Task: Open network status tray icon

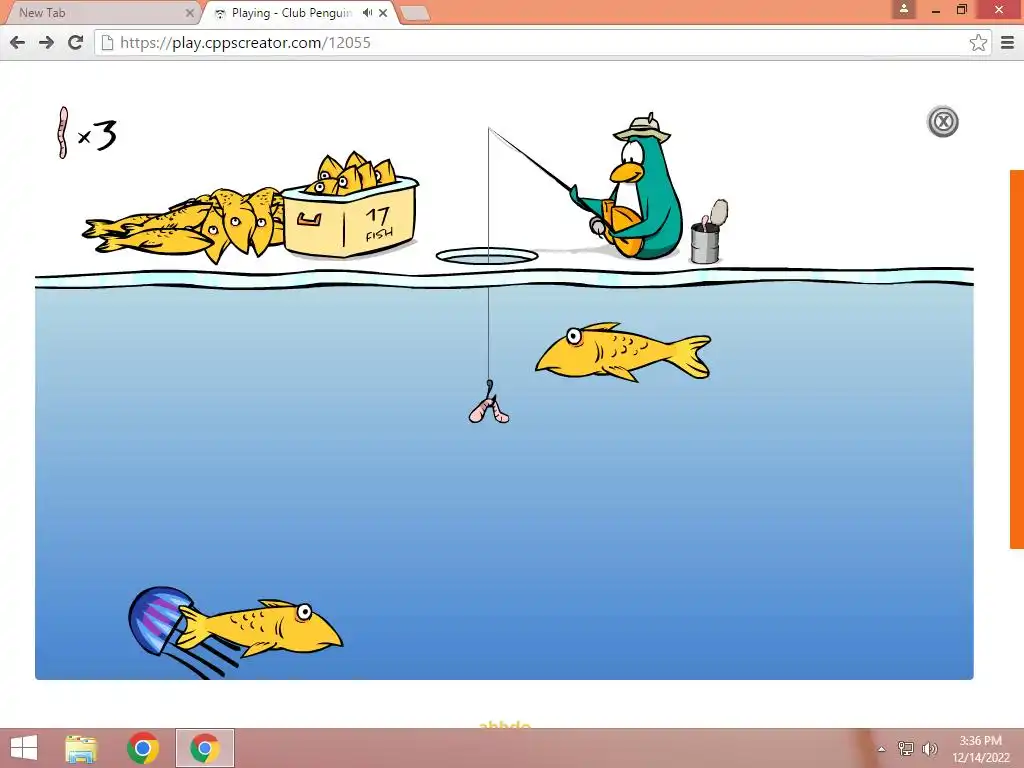Action: click(x=905, y=748)
